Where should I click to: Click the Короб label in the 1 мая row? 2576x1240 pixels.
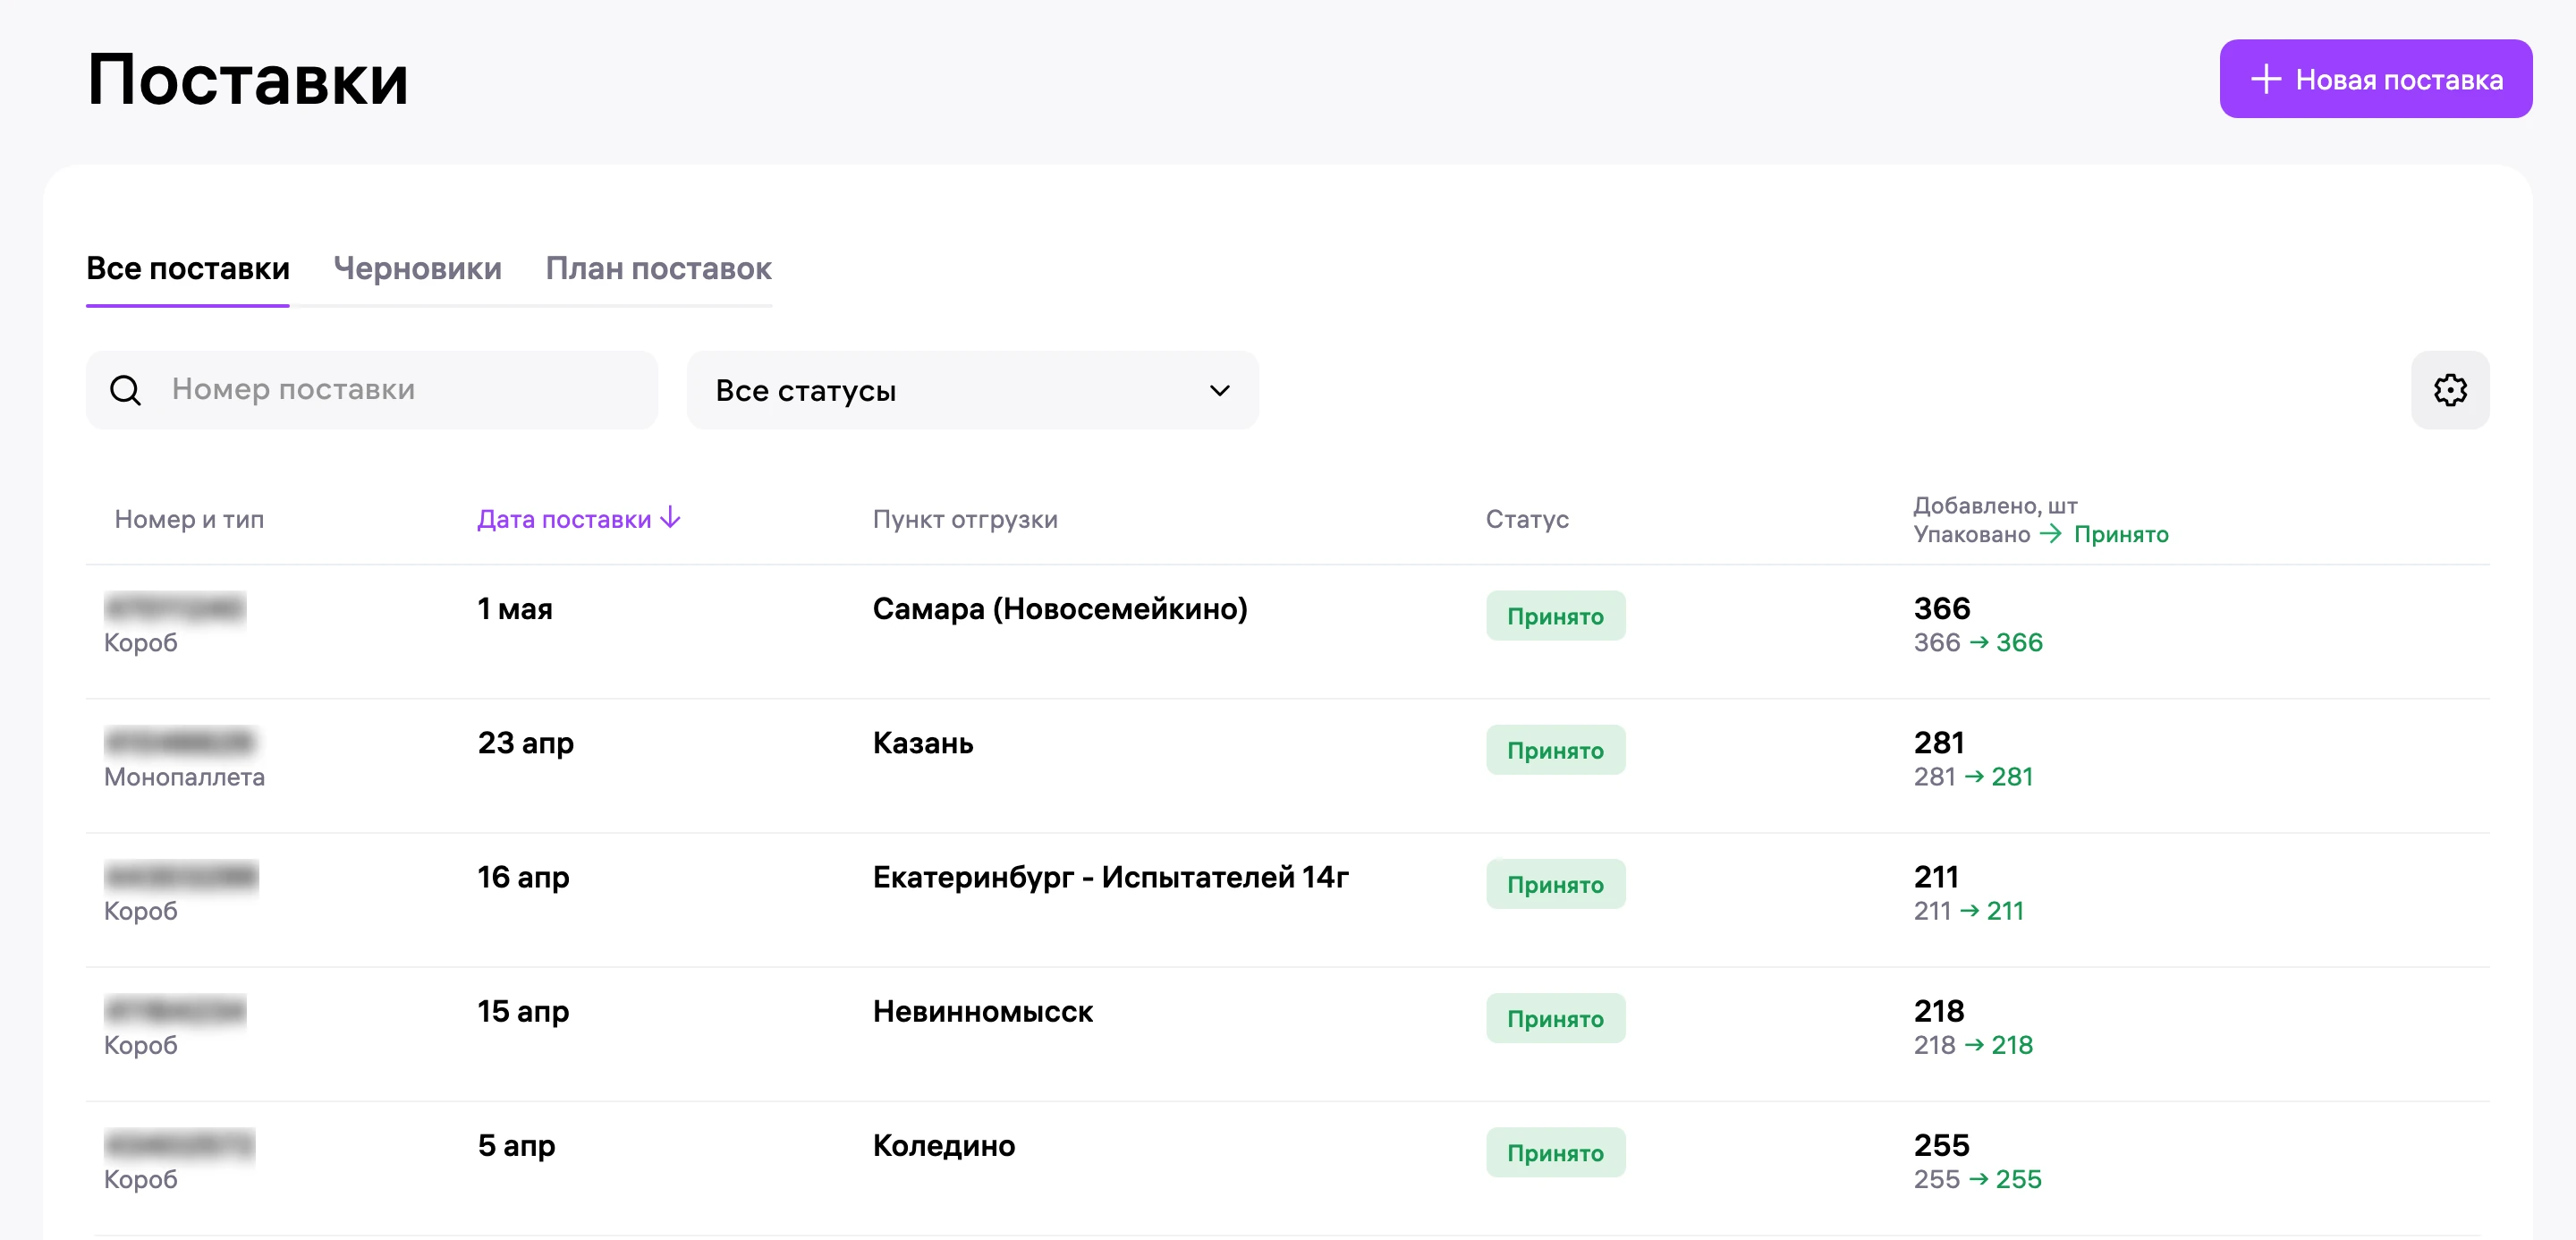(x=141, y=643)
